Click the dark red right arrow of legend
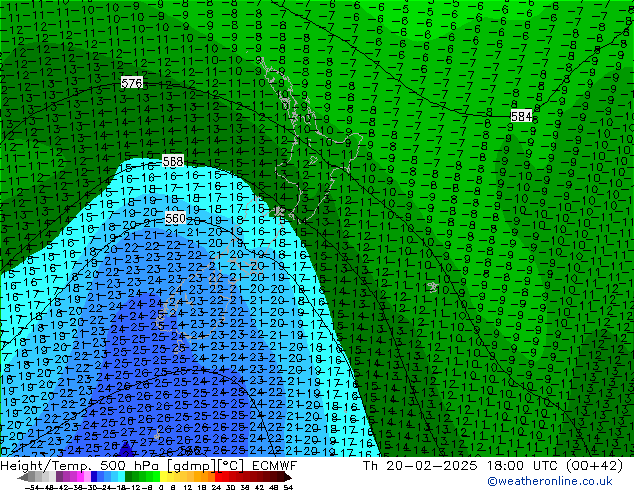634x490 pixels. tap(288, 477)
